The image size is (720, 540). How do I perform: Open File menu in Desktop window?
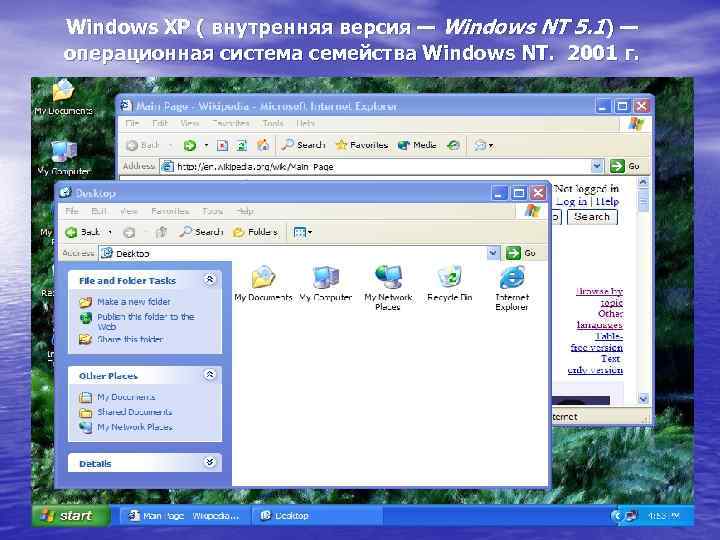pos(72,211)
